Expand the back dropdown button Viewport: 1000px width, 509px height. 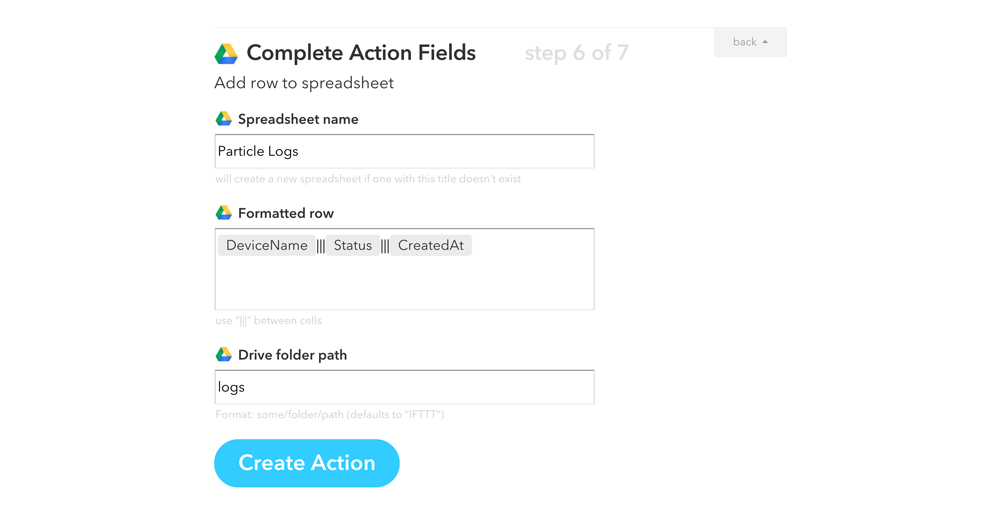[750, 42]
